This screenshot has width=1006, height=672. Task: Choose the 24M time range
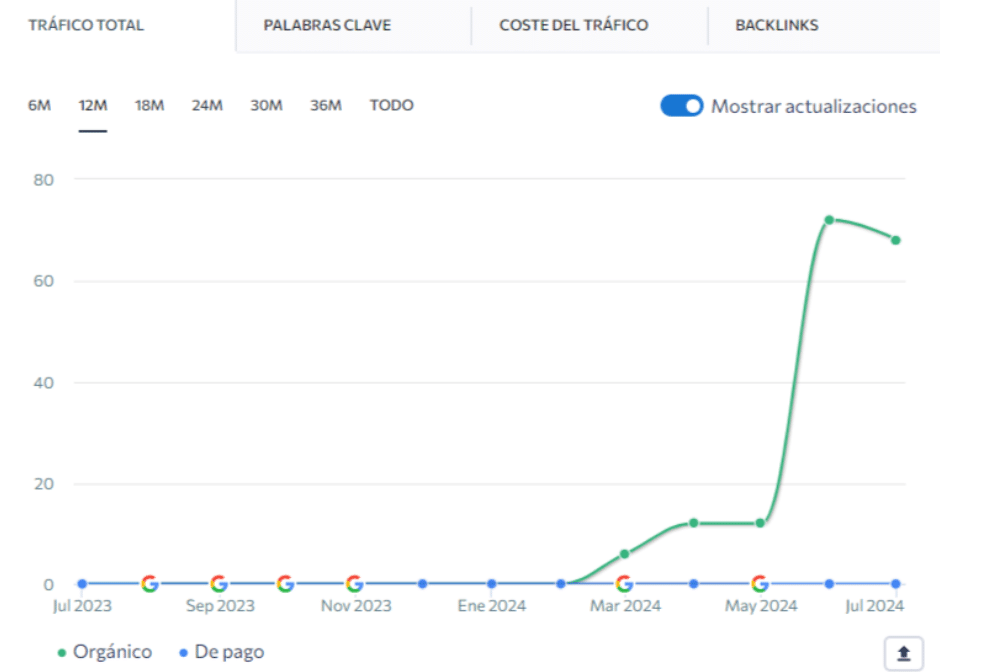(207, 106)
